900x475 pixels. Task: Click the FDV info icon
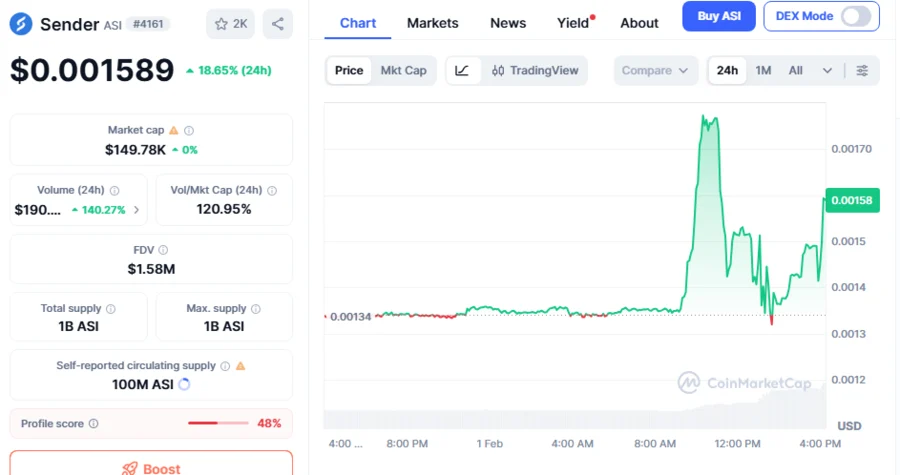[163, 250]
